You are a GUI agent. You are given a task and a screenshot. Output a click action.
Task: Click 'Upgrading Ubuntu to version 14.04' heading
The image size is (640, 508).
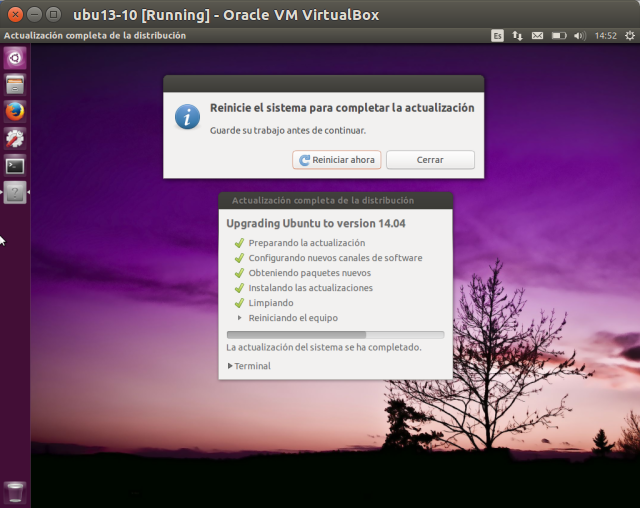(x=316, y=224)
